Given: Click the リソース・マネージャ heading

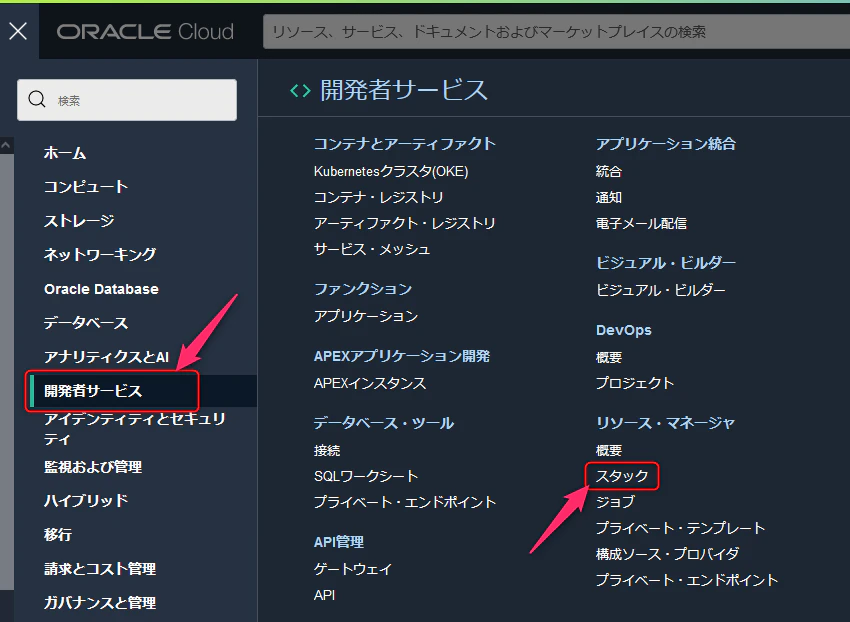Looking at the screenshot, I should pyautogui.click(x=665, y=423).
